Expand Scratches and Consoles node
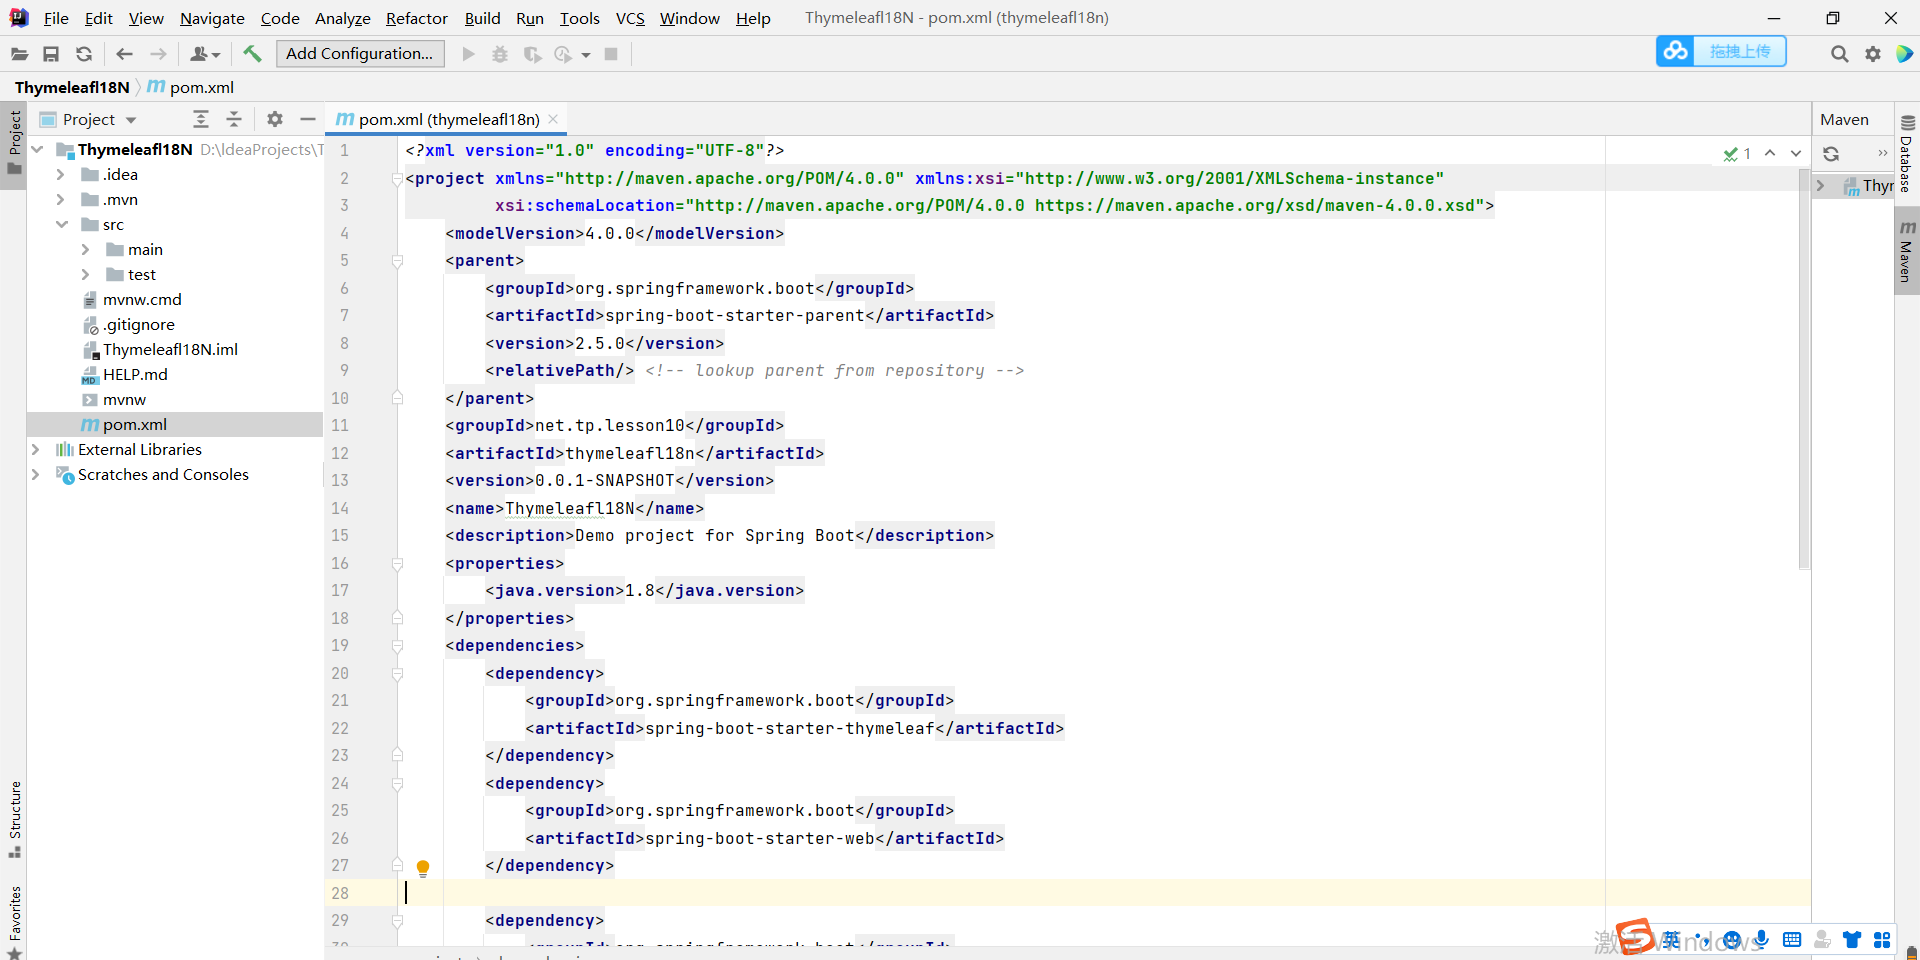 (36, 474)
